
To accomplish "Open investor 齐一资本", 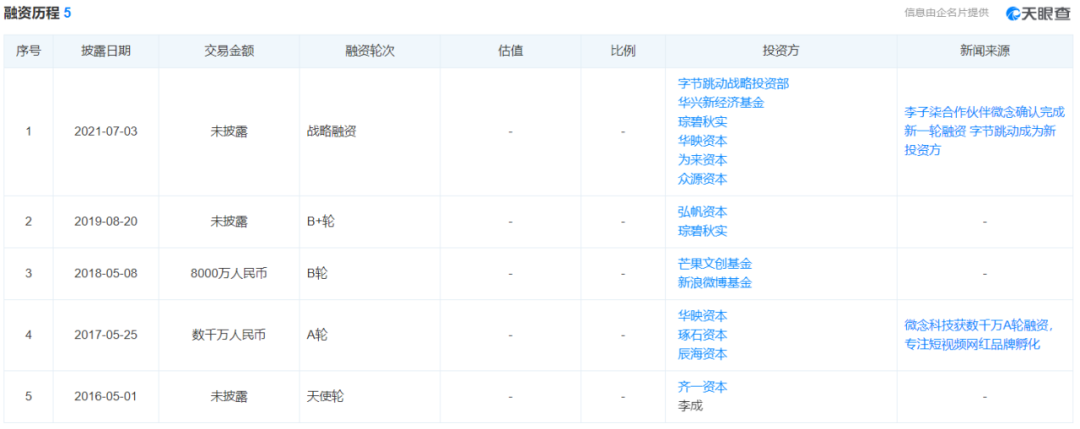I will point(703,387).
